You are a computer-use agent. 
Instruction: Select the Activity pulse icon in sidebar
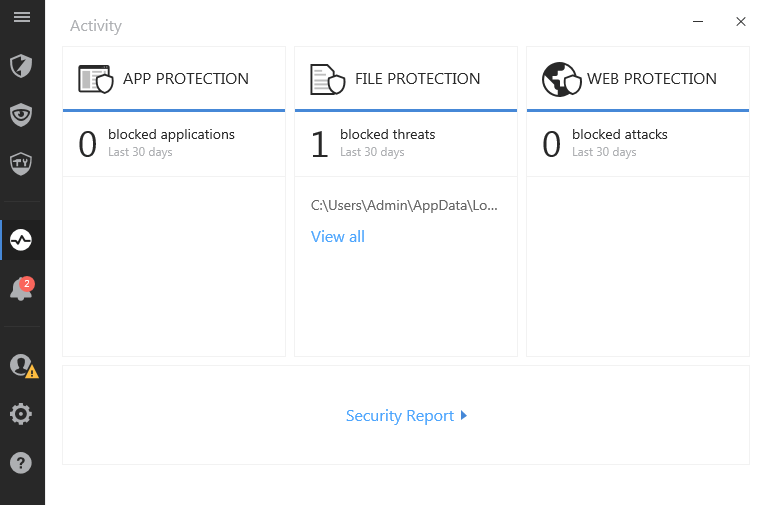pos(22,240)
